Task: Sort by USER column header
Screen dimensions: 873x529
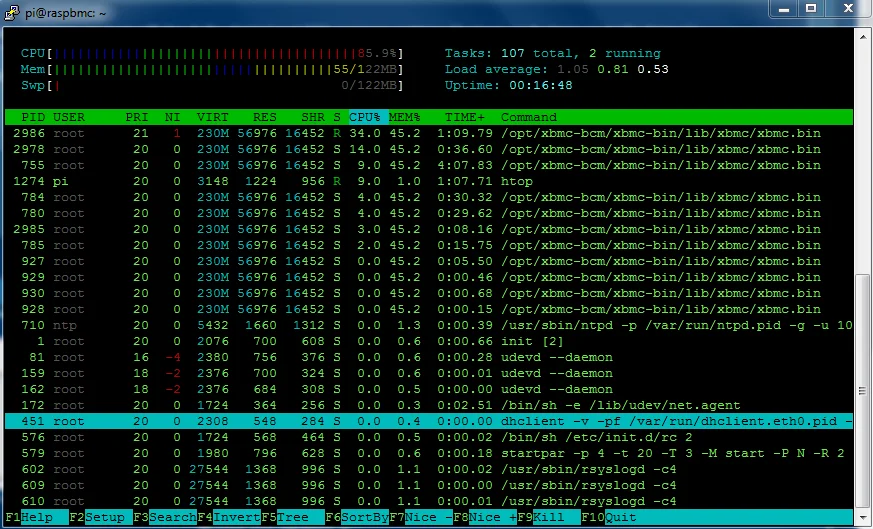Action: pyautogui.click(x=69, y=117)
